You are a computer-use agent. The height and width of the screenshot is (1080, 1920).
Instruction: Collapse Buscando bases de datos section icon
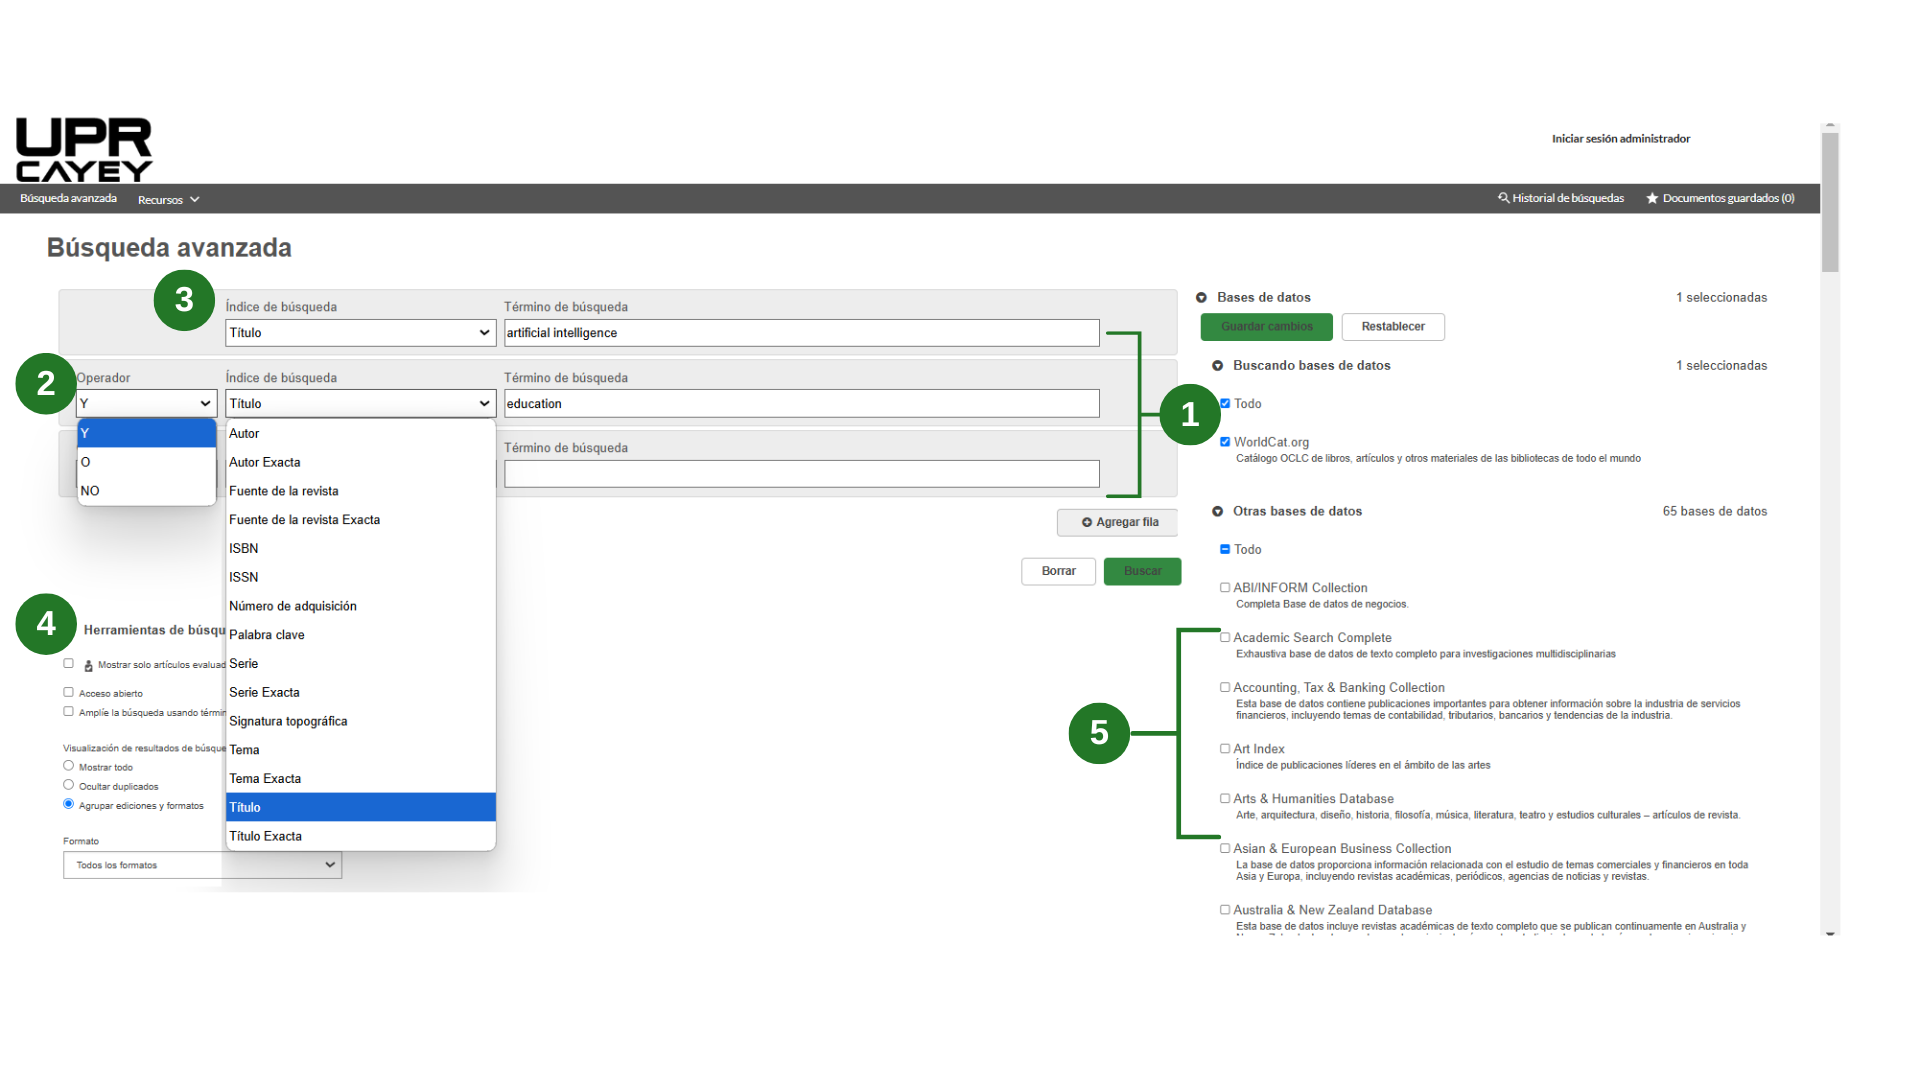pyautogui.click(x=1218, y=366)
